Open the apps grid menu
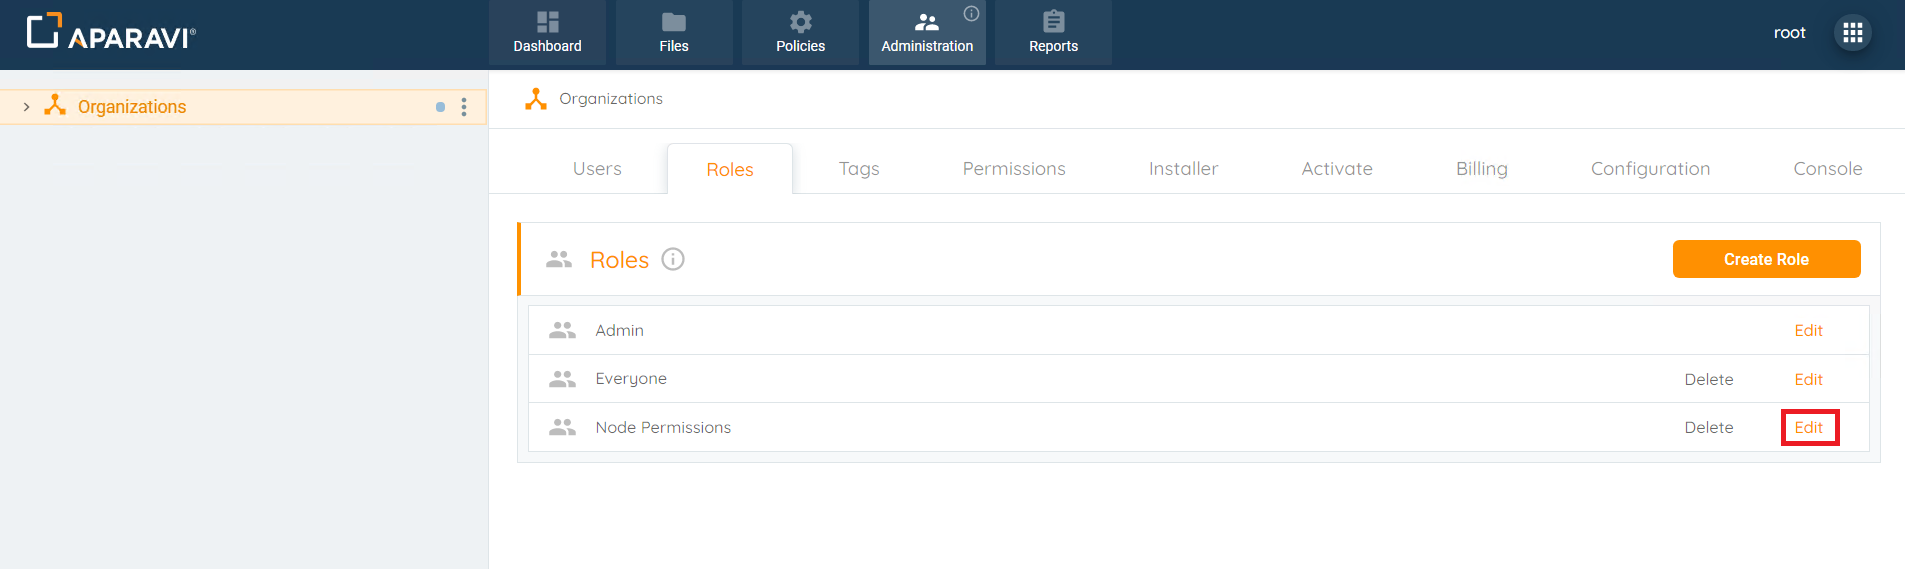The image size is (1905, 569). 1852,33
